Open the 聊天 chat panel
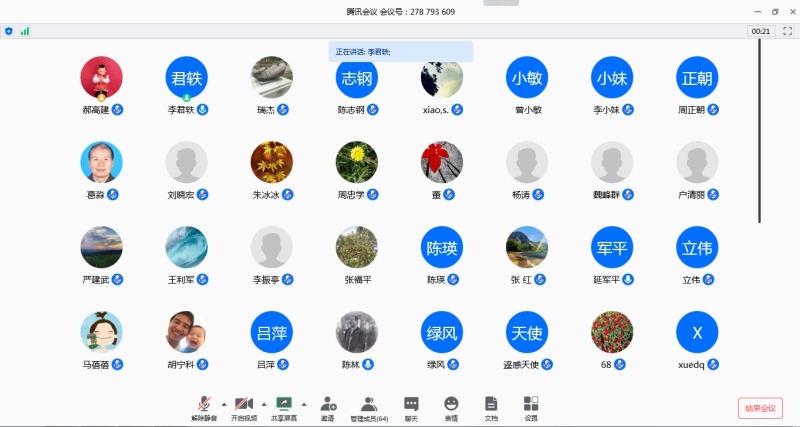 [x=411, y=406]
